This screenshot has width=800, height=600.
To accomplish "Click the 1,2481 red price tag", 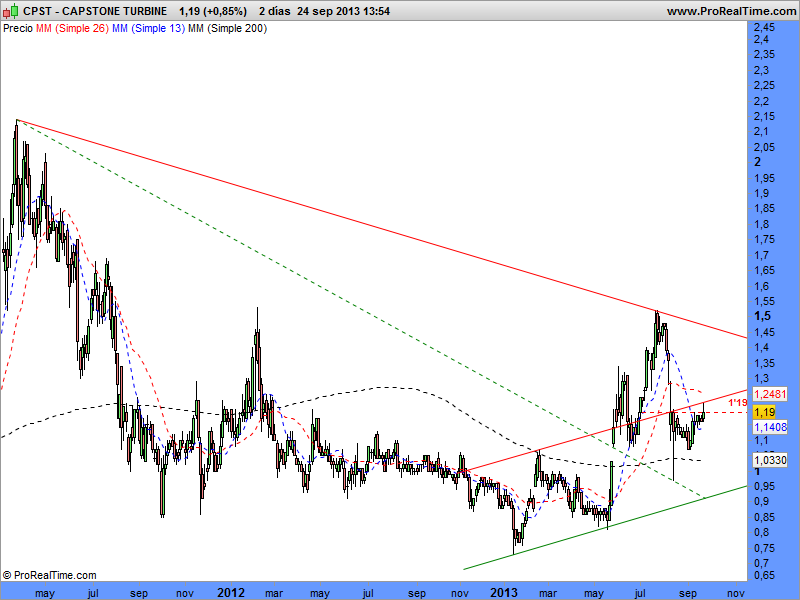I will pyautogui.click(x=770, y=394).
